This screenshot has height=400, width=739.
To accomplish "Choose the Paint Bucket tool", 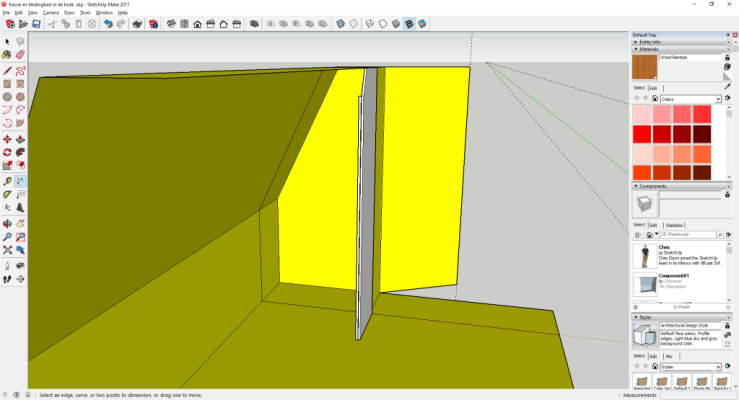I will 8,55.
